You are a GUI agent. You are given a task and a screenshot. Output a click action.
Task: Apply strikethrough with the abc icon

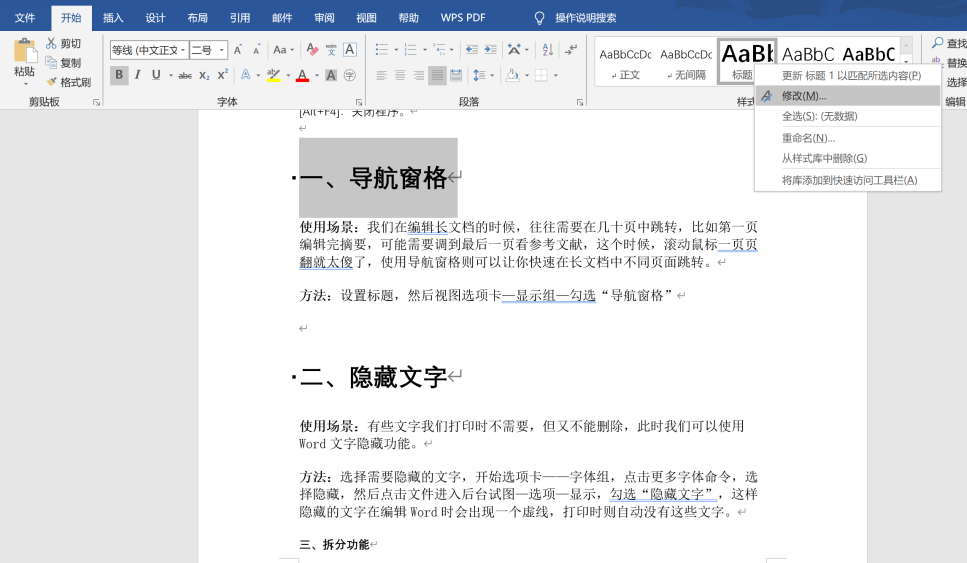(x=185, y=75)
